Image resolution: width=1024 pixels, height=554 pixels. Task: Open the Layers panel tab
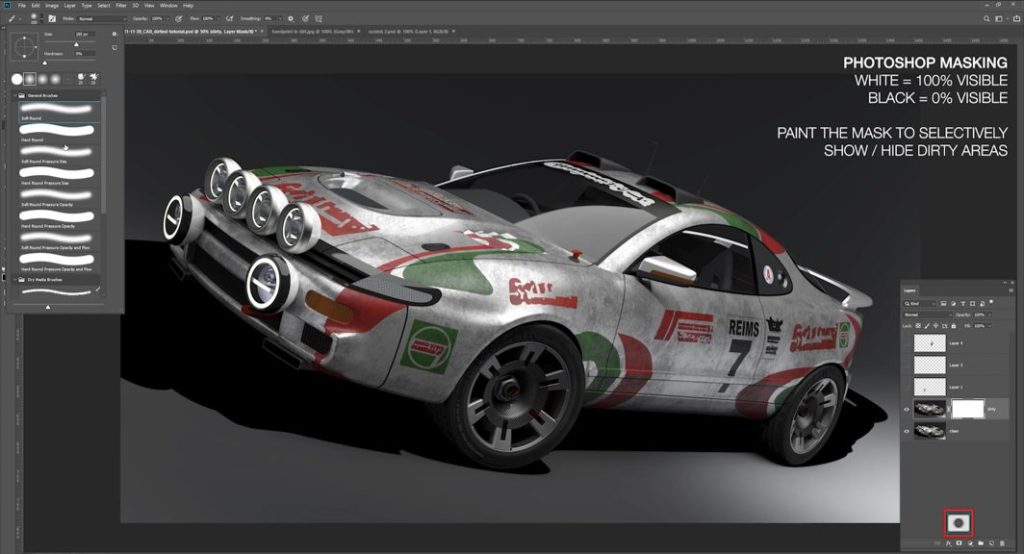910,291
